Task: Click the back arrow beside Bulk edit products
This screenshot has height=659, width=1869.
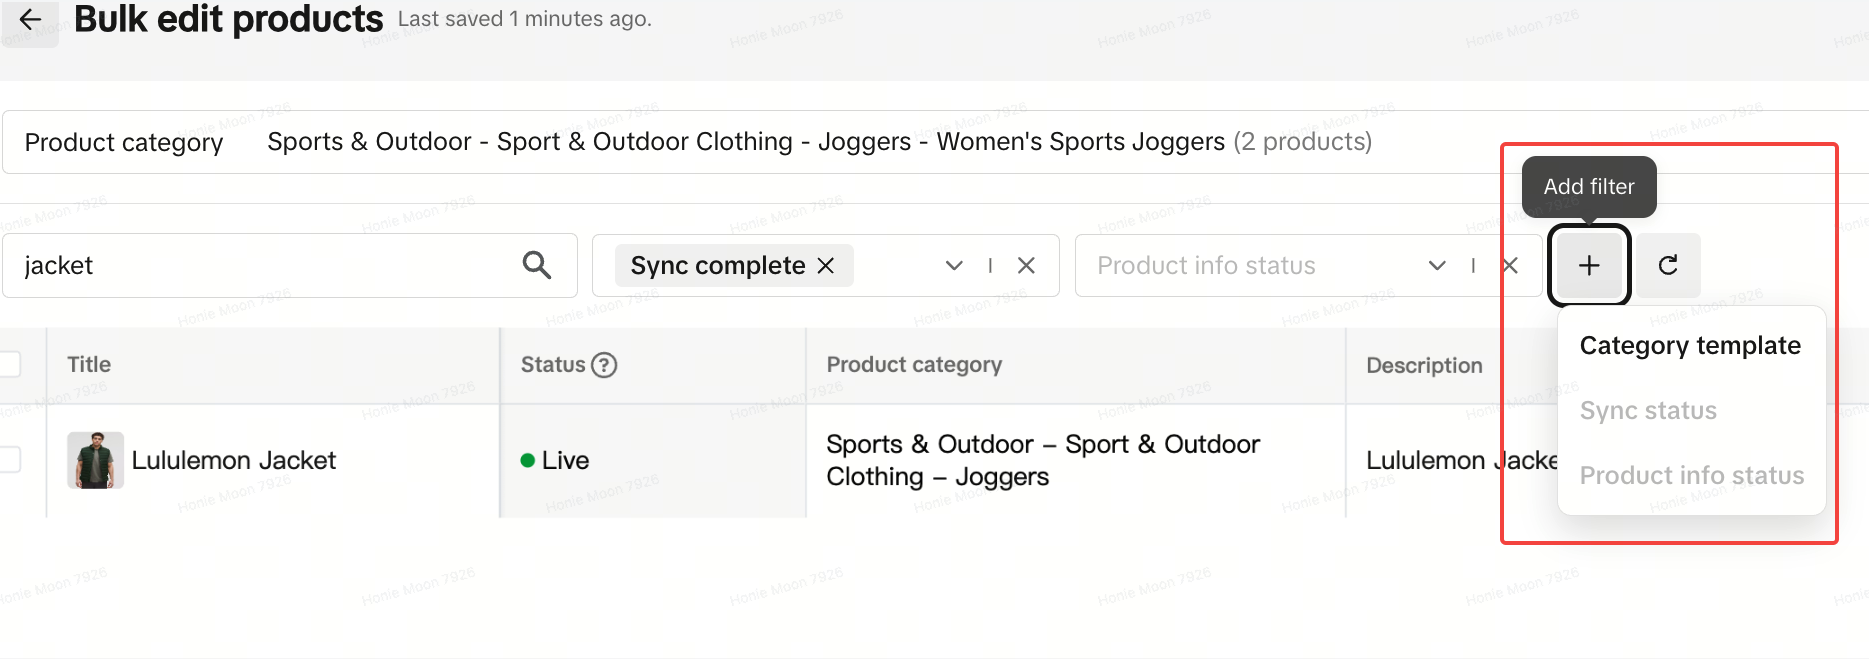Action: (x=30, y=19)
